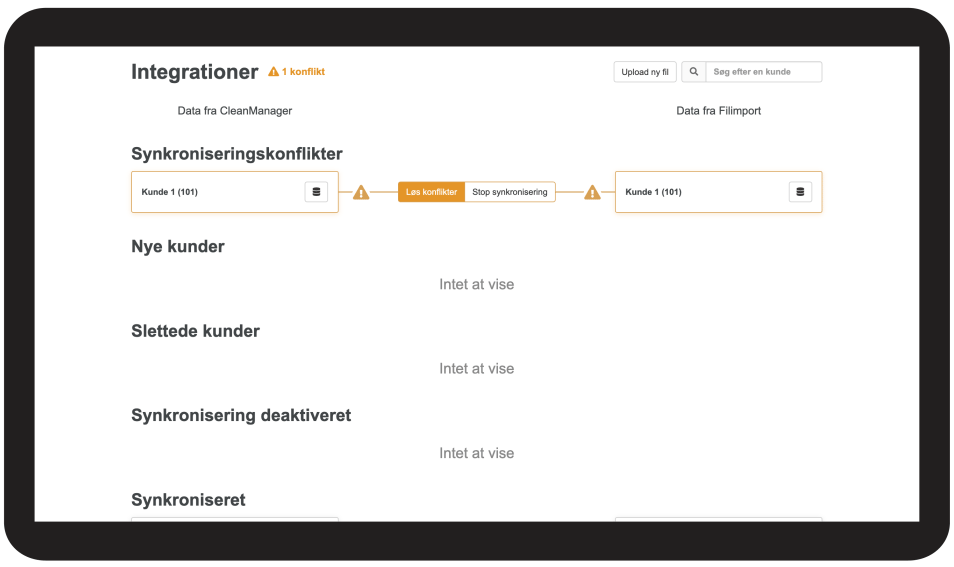The height and width of the screenshot is (567, 954).
Task: Click the Nye kunder heading
Action: point(178,246)
